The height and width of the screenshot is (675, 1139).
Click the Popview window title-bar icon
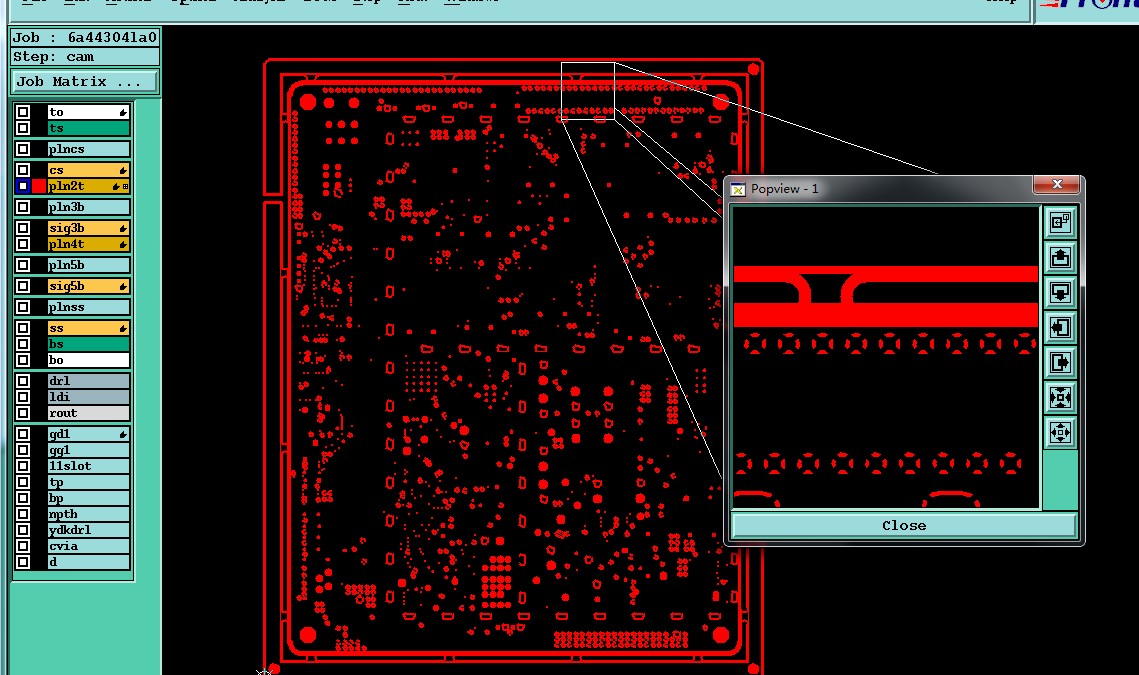tap(738, 189)
